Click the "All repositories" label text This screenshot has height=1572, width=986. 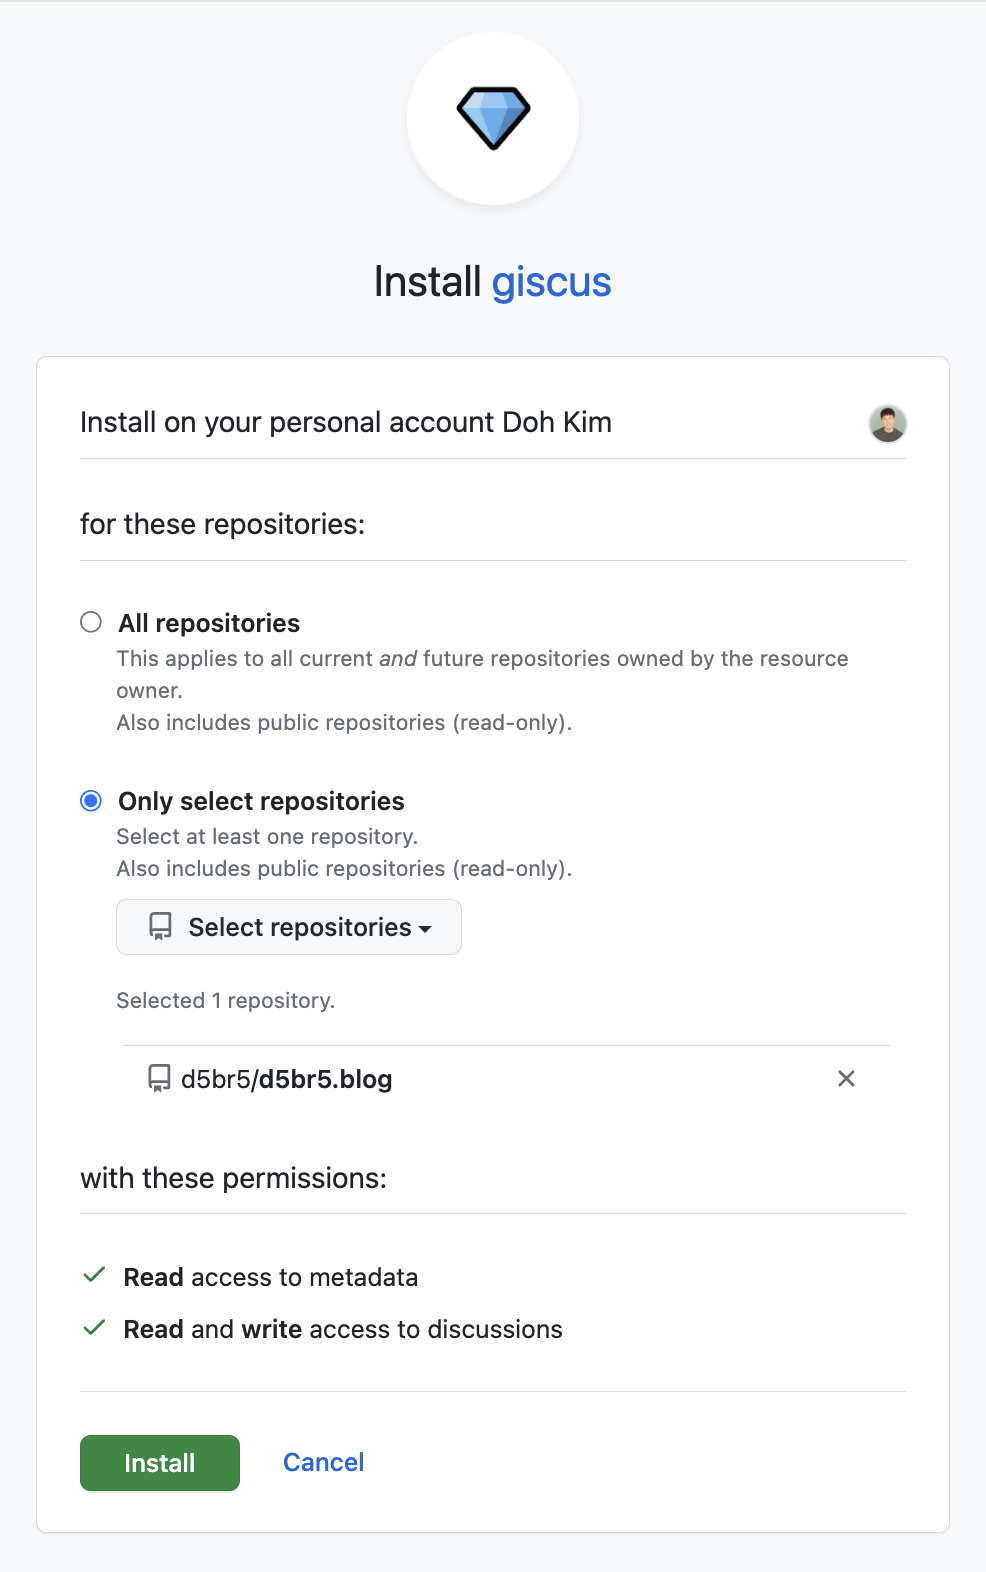(x=209, y=623)
